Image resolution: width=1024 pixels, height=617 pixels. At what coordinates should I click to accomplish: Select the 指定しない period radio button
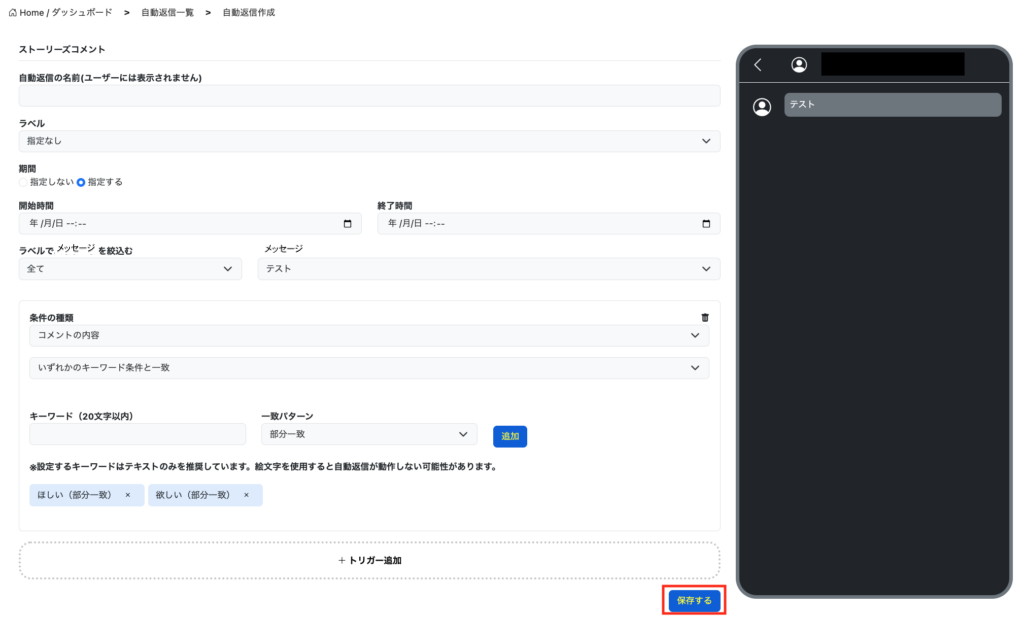click(x=24, y=182)
